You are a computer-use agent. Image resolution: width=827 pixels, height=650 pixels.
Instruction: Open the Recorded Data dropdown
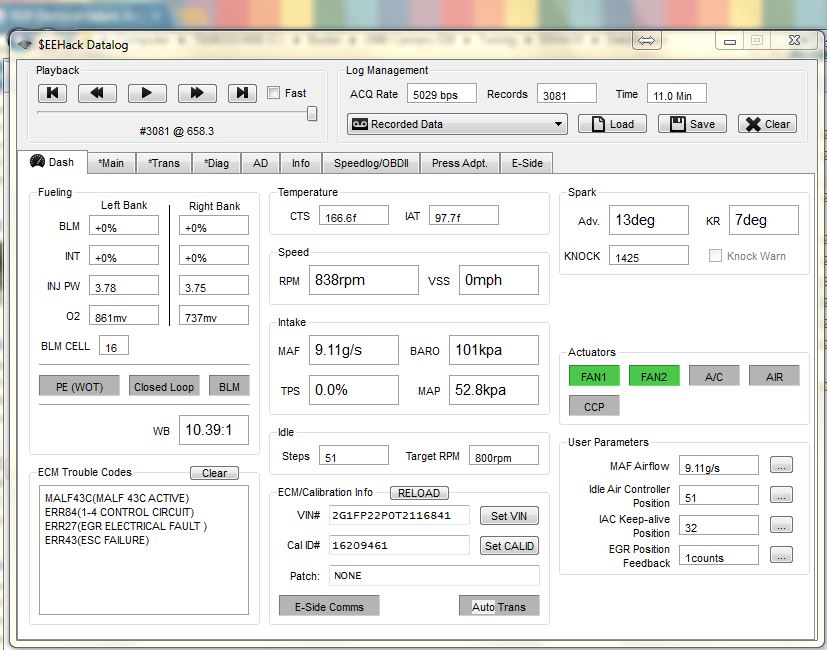tap(457, 124)
